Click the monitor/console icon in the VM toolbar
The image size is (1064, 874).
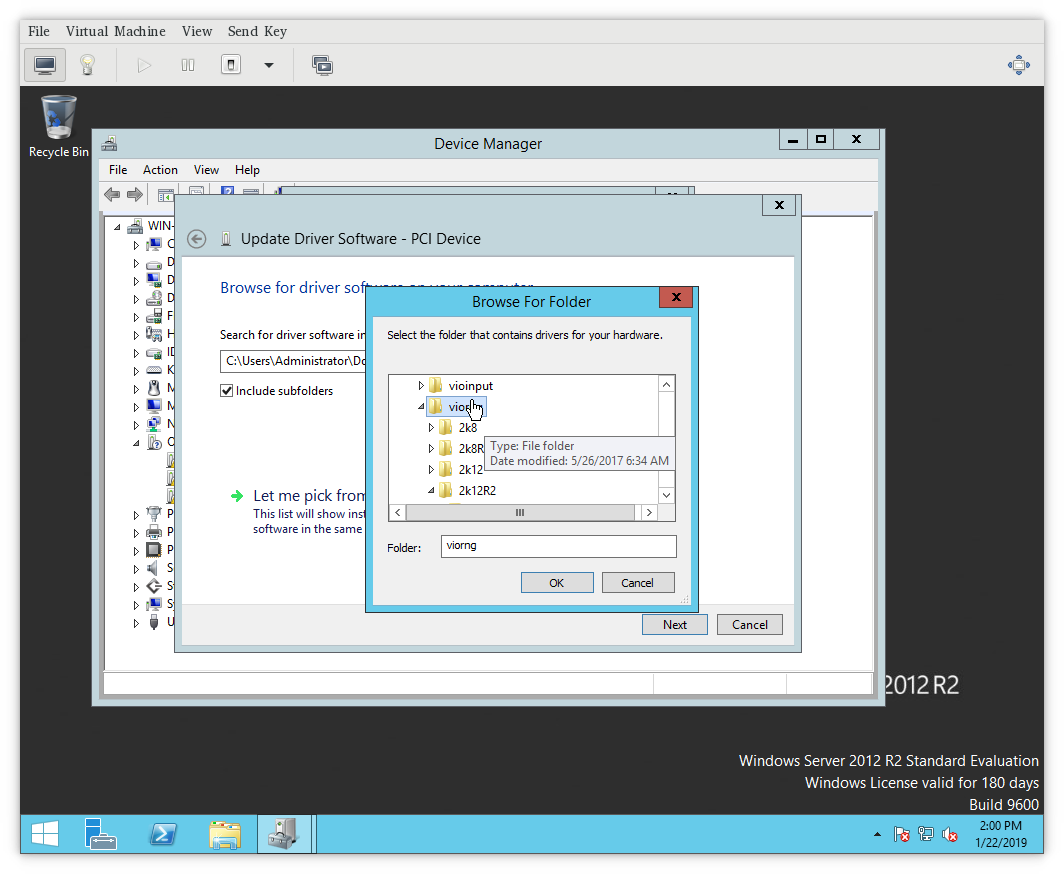coord(44,64)
